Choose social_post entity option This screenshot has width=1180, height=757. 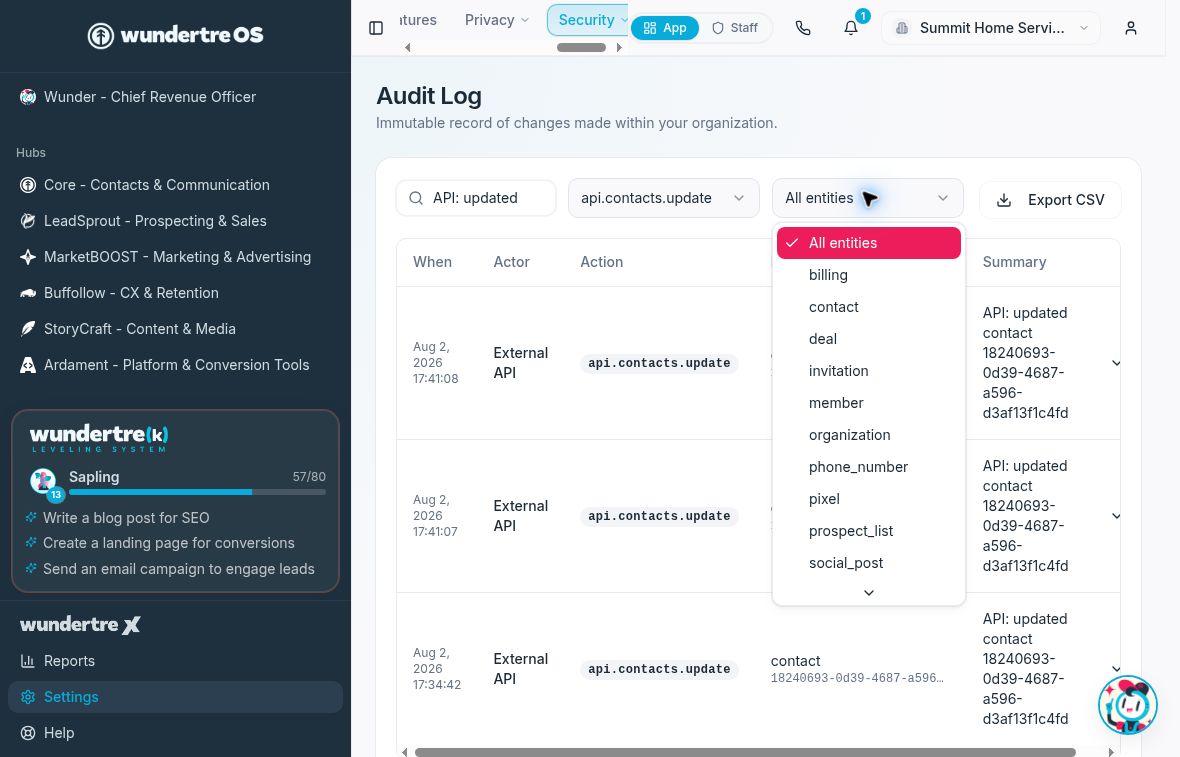point(868,563)
